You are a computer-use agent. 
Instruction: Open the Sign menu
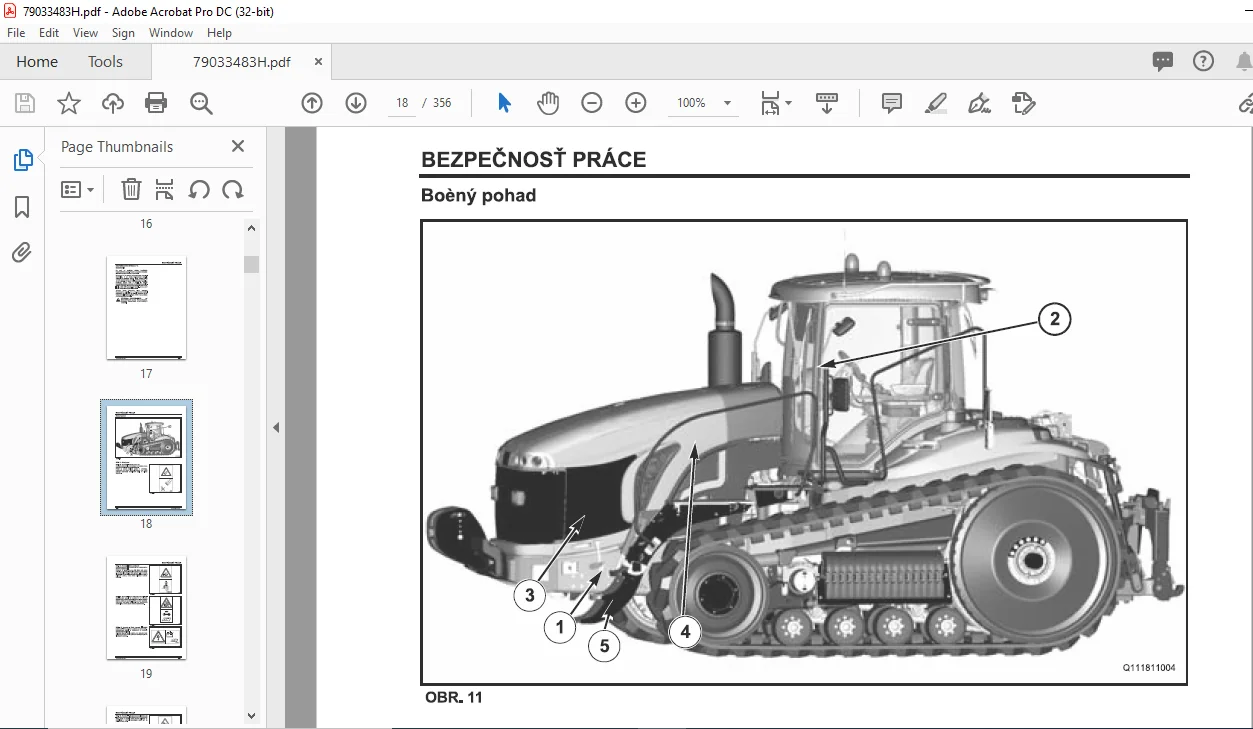pos(123,33)
